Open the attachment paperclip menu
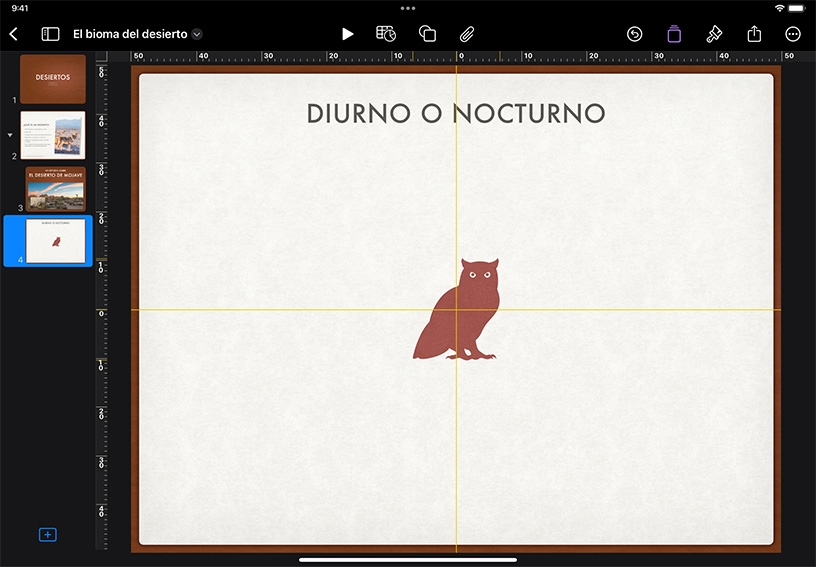Image resolution: width=816 pixels, height=567 pixels. coord(467,34)
